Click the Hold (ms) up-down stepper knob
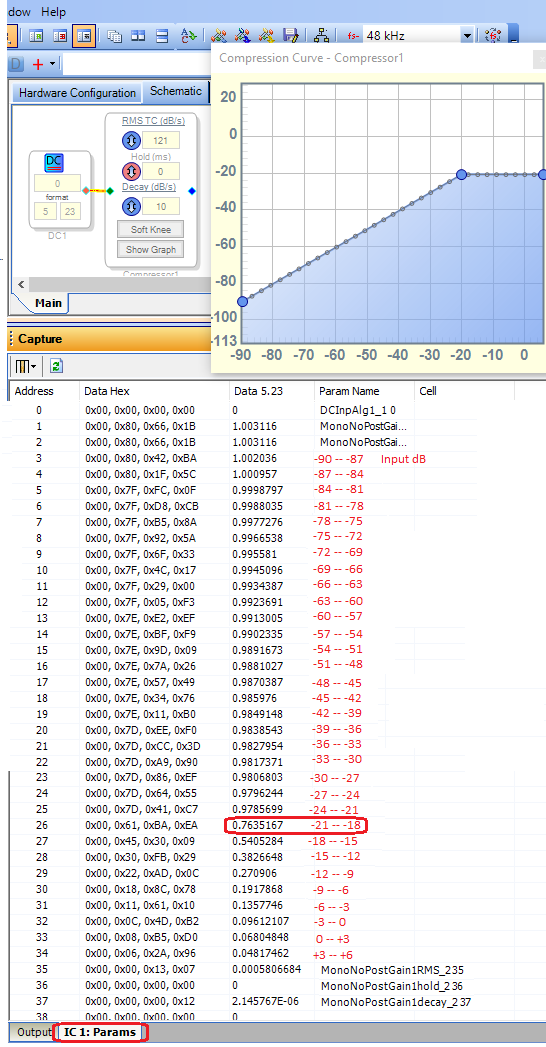This screenshot has width=546, height=1047. click(131, 172)
